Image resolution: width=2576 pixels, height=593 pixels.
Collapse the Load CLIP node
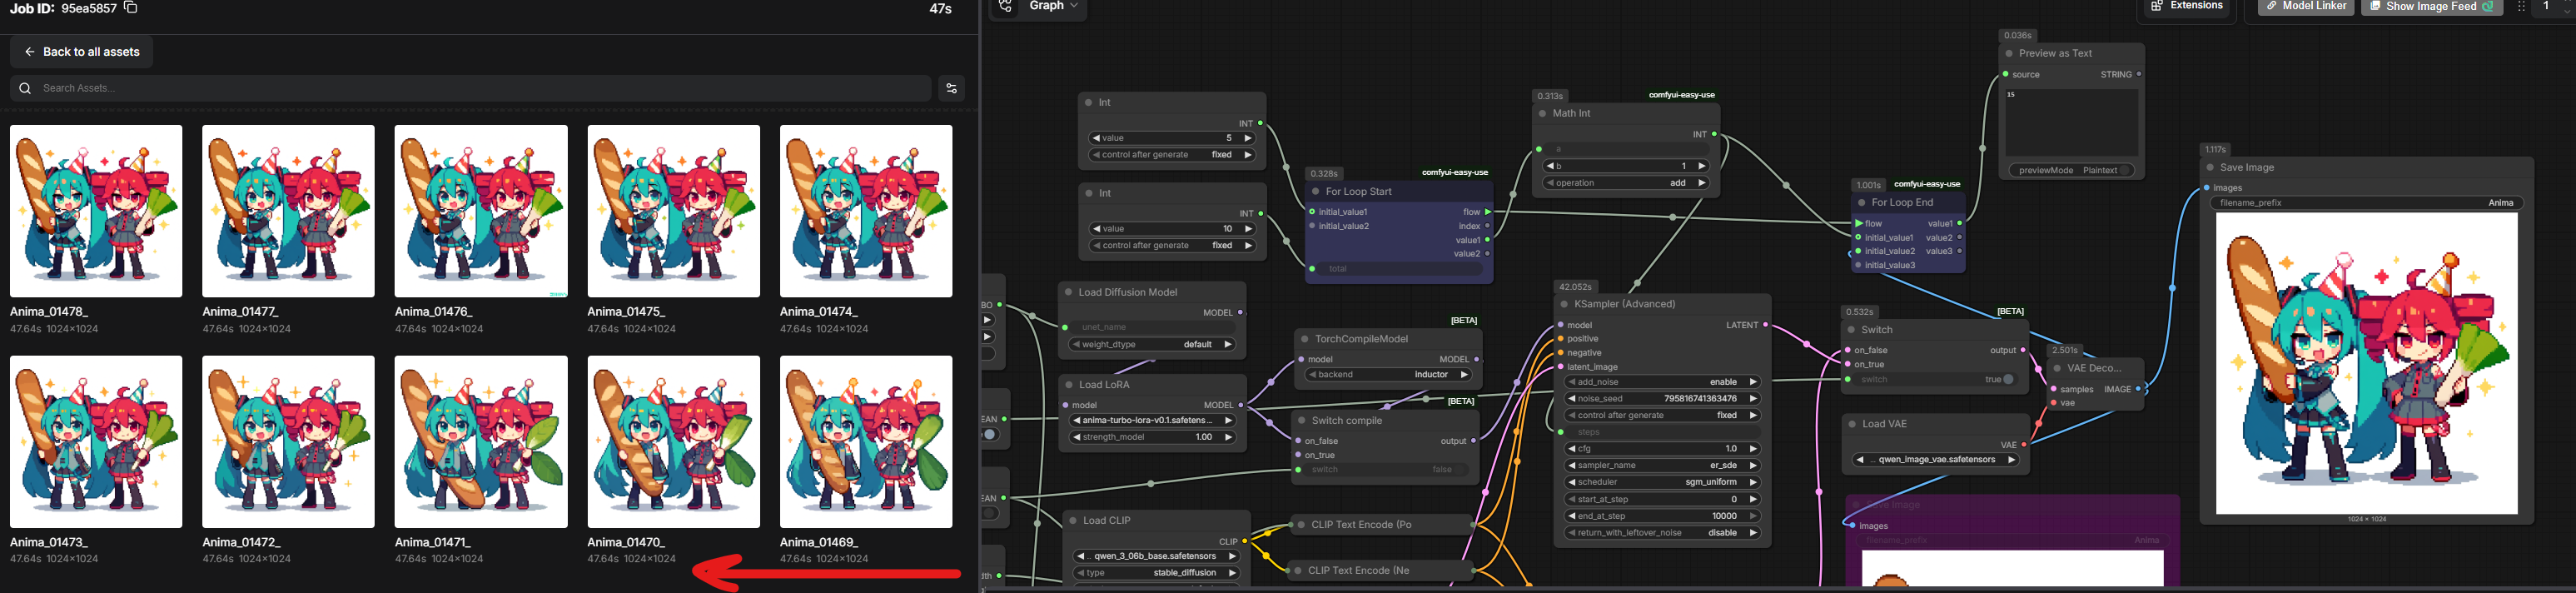(1073, 520)
